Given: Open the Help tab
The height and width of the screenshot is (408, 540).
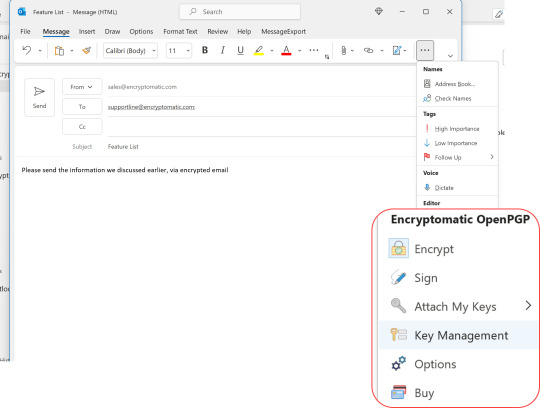Looking at the screenshot, I should coord(244,32).
